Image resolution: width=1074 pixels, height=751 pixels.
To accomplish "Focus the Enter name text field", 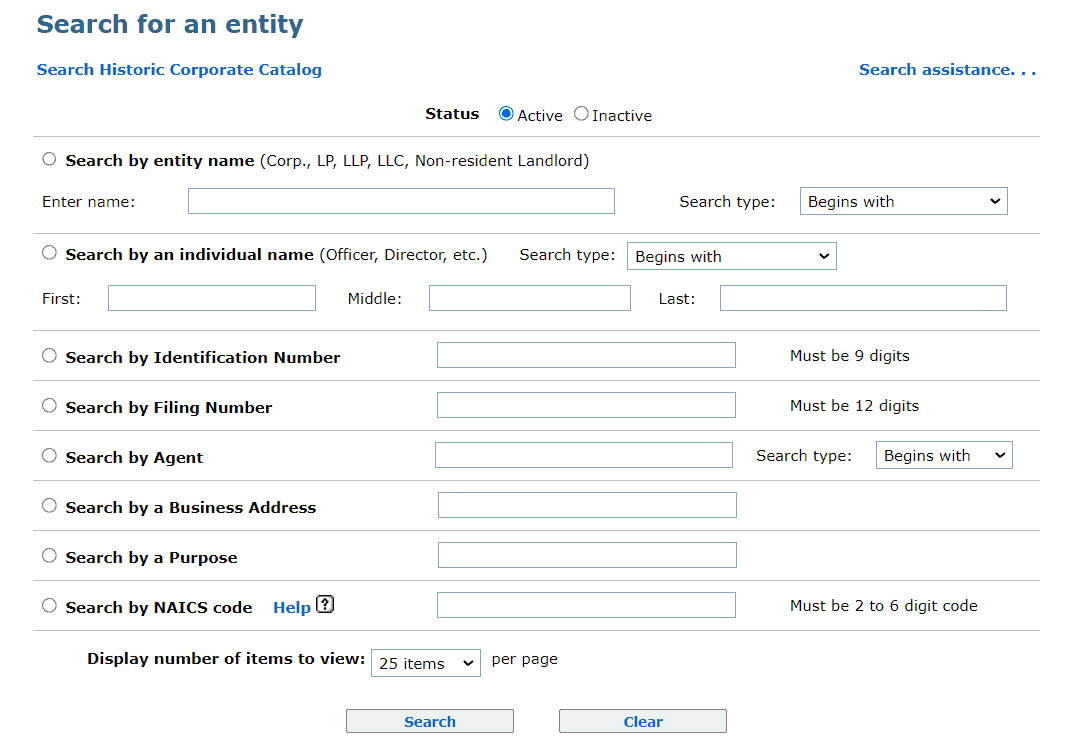I will click(401, 201).
